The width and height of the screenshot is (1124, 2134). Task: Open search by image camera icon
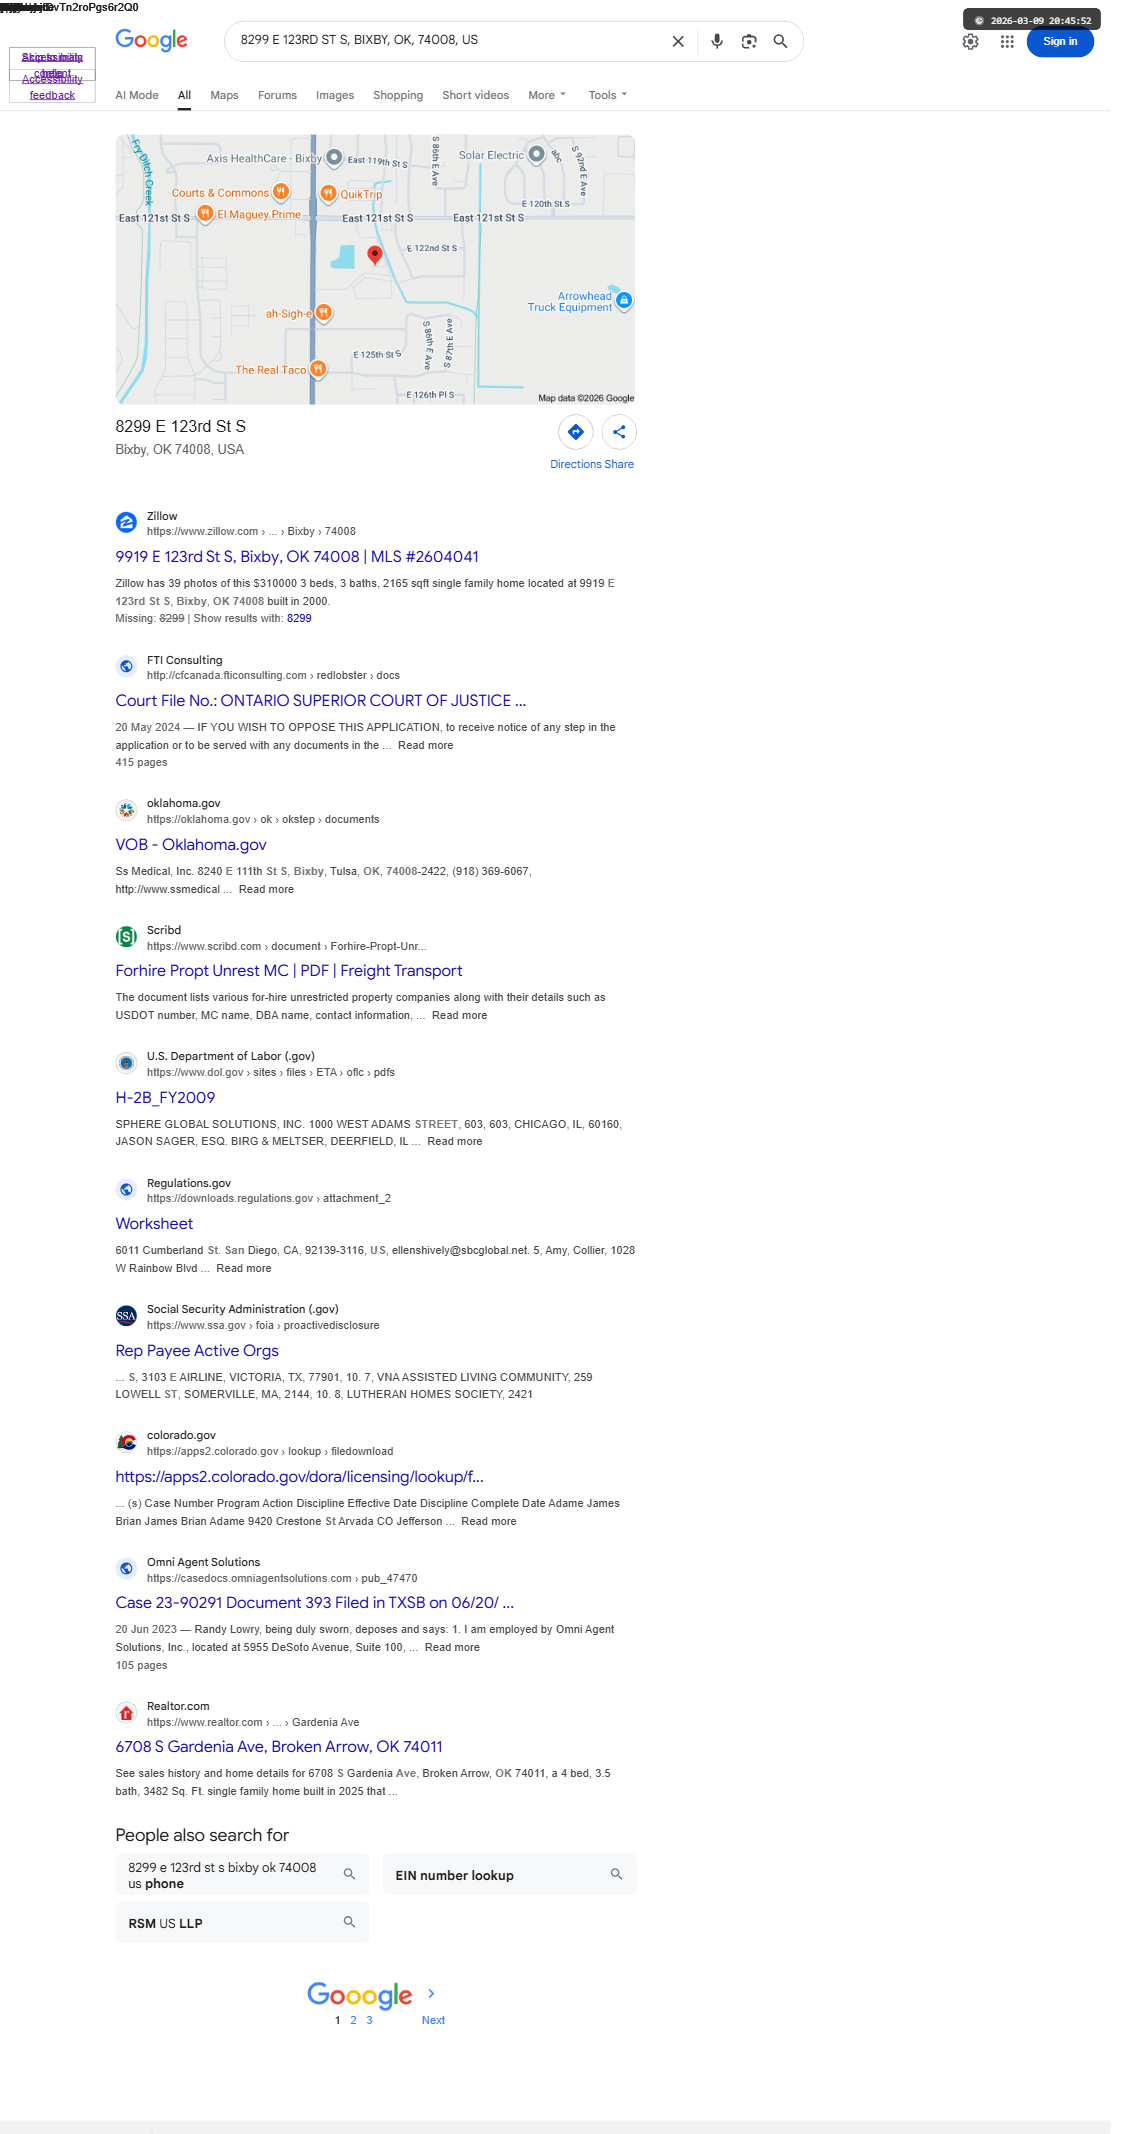pos(749,41)
